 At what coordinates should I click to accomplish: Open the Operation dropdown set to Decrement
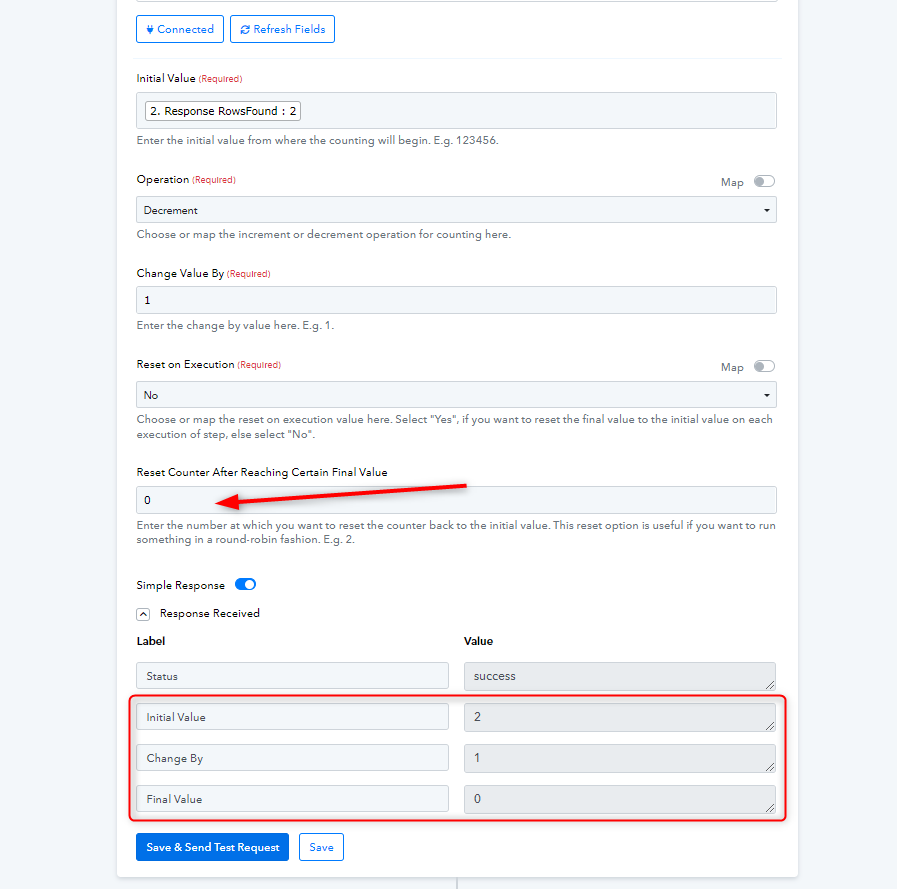click(x=456, y=210)
